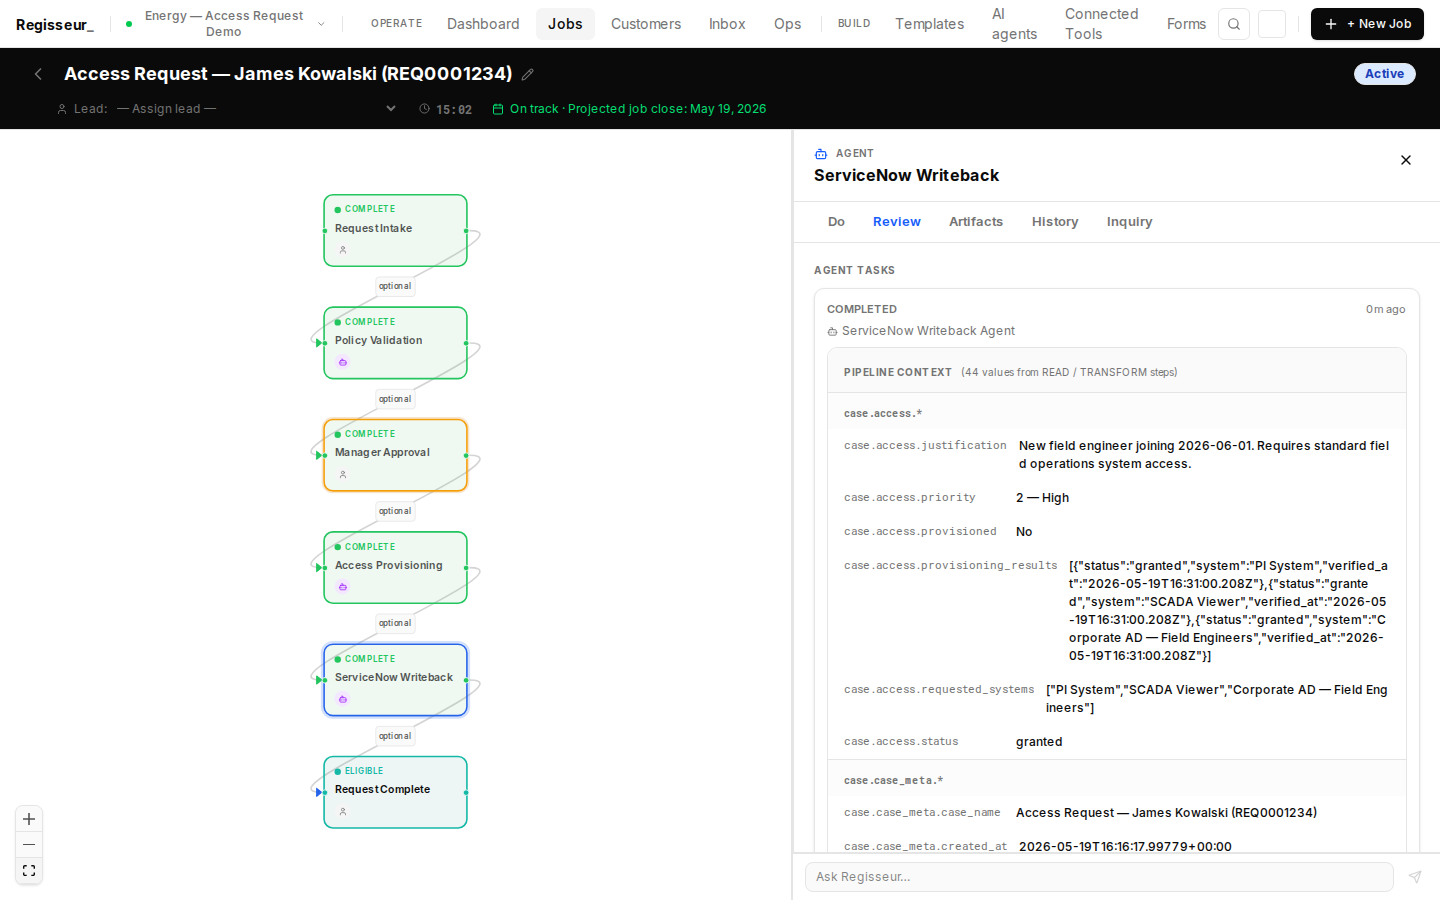Click optional label below ServiceNow Writeback
Viewport: 1440px width, 900px height.
point(395,736)
